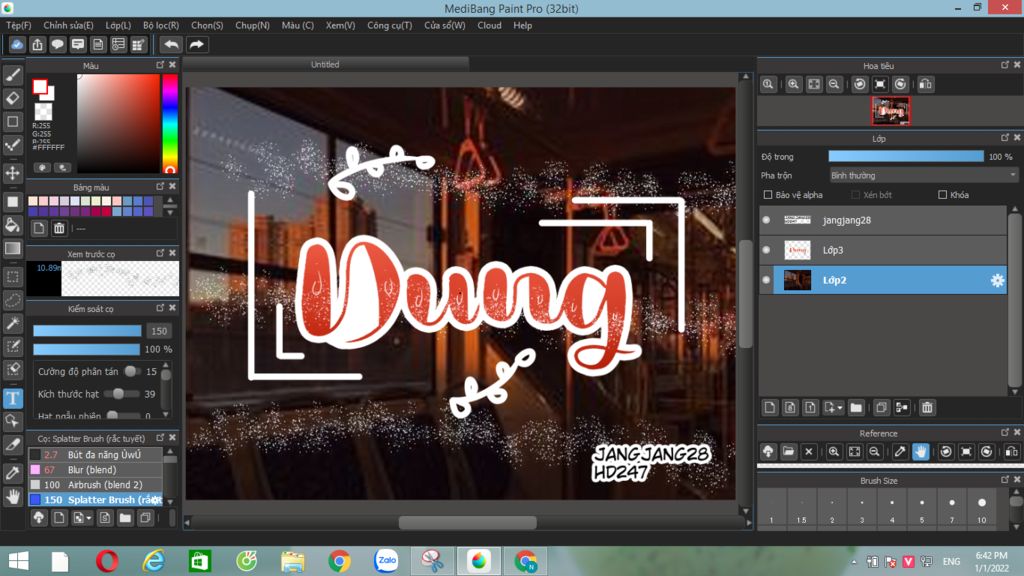Open the brush folder icon
Screen dimensions: 1024x576
point(125,518)
